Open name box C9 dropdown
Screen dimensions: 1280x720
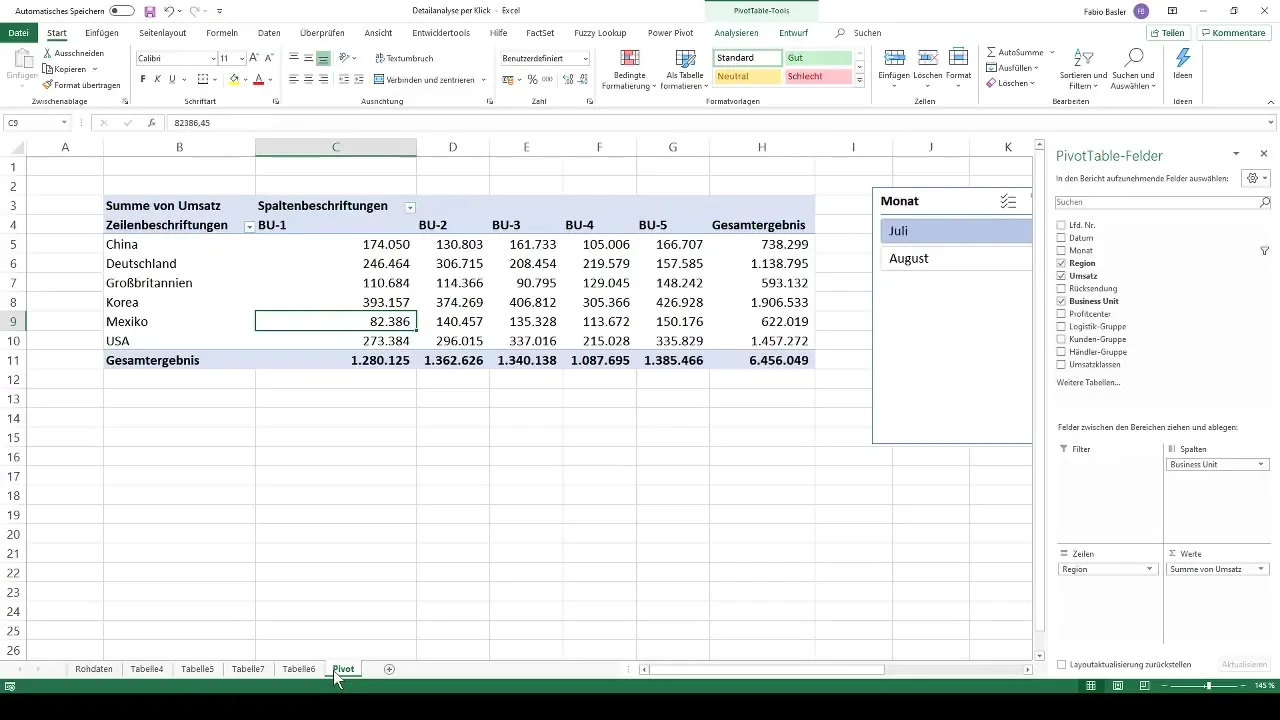(65, 122)
